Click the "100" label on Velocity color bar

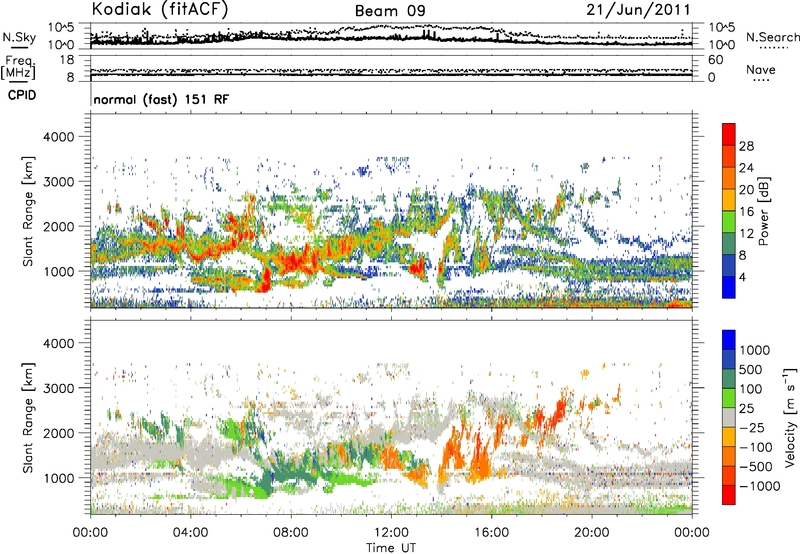click(x=753, y=389)
